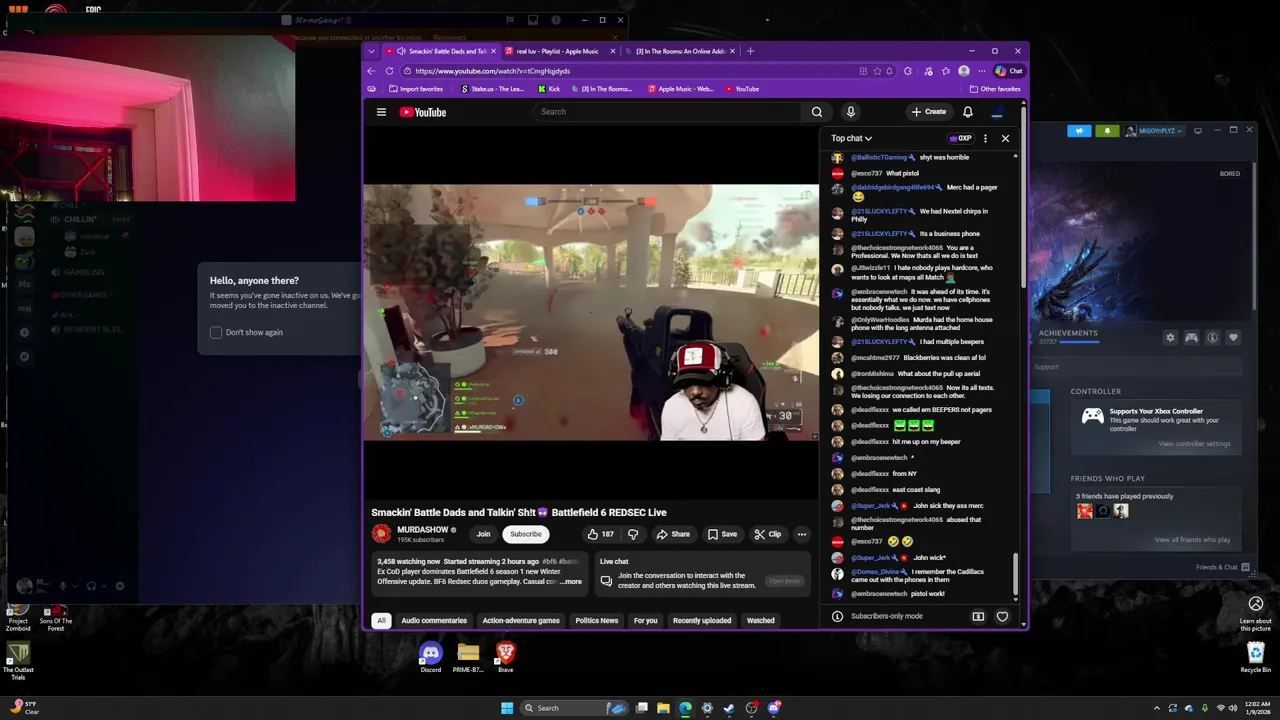This screenshot has height=720, width=1280.
Task: Save video to playlist
Action: [x=722, y=534]
